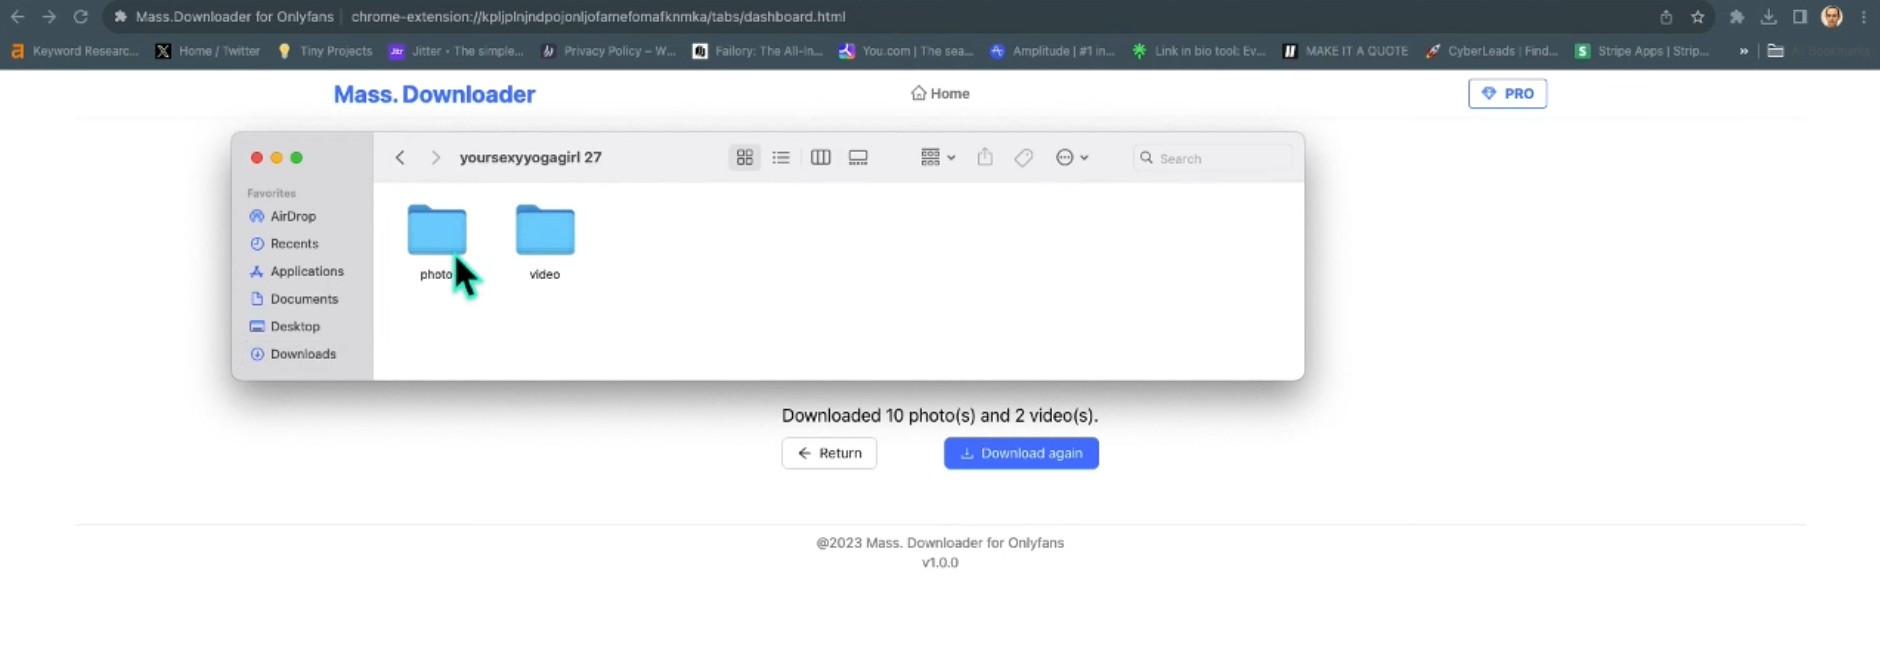
Task: Open the Jitter bookmark
Action: 456,51
